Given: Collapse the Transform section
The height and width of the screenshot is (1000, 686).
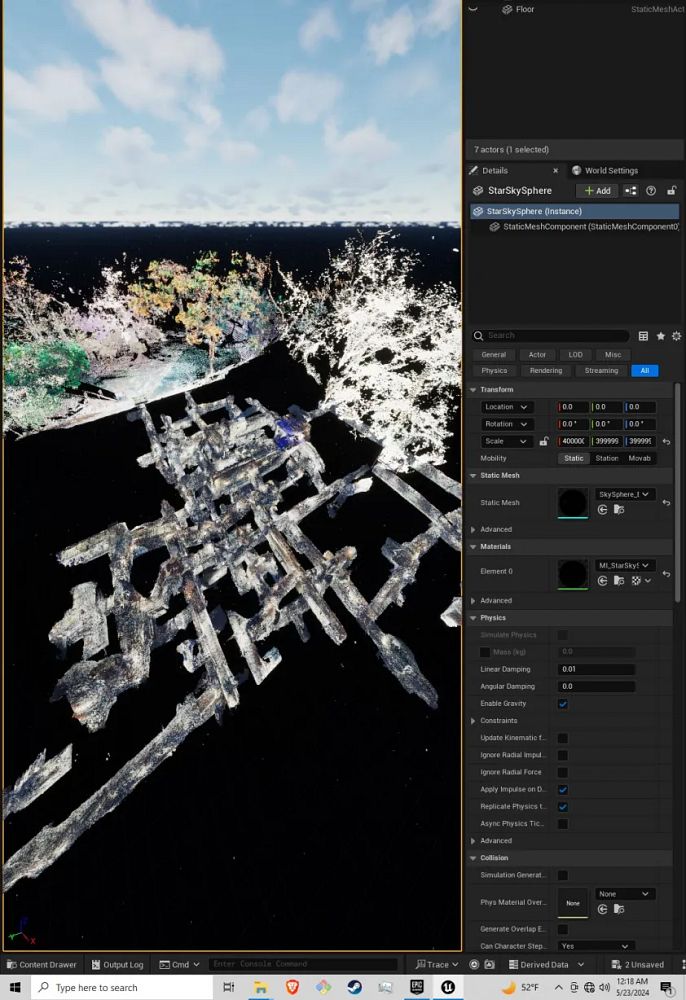Looking at the screenshot, I should click(473, 390).
